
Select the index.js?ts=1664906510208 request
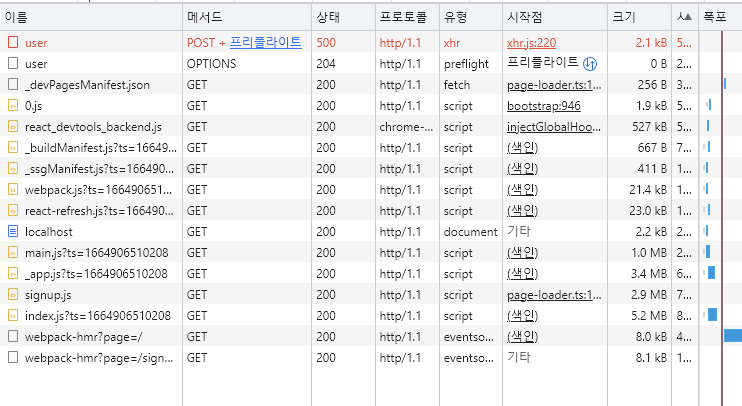coord(98,316)
